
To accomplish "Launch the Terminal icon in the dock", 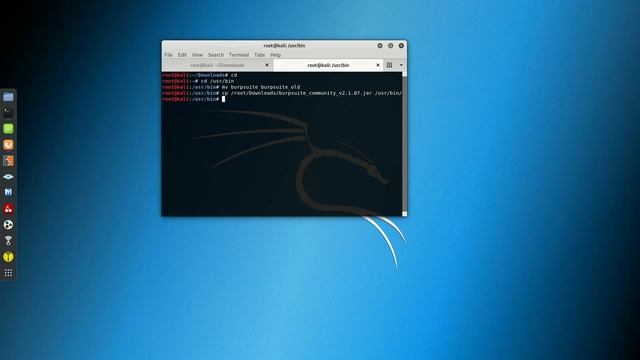I will click(x=8, y=113).
